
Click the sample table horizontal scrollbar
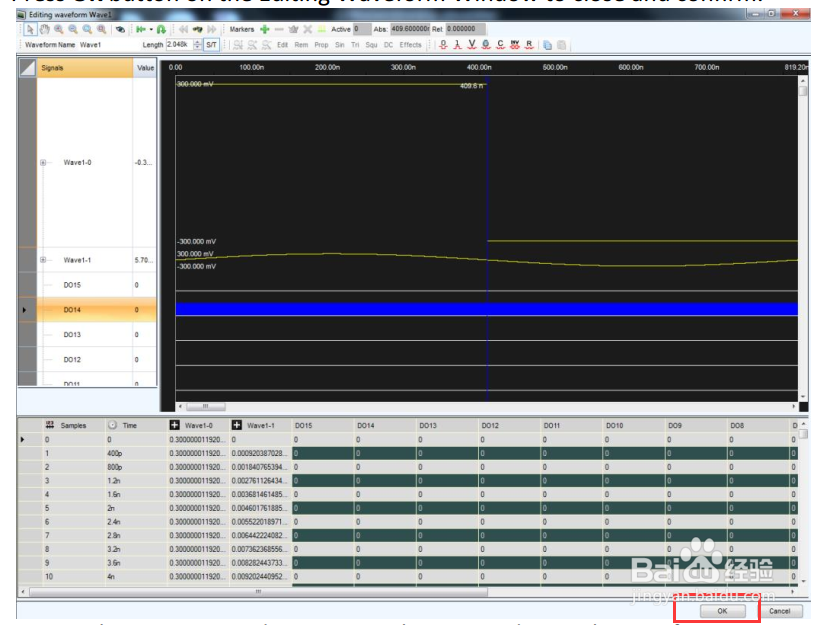(258, 591)
